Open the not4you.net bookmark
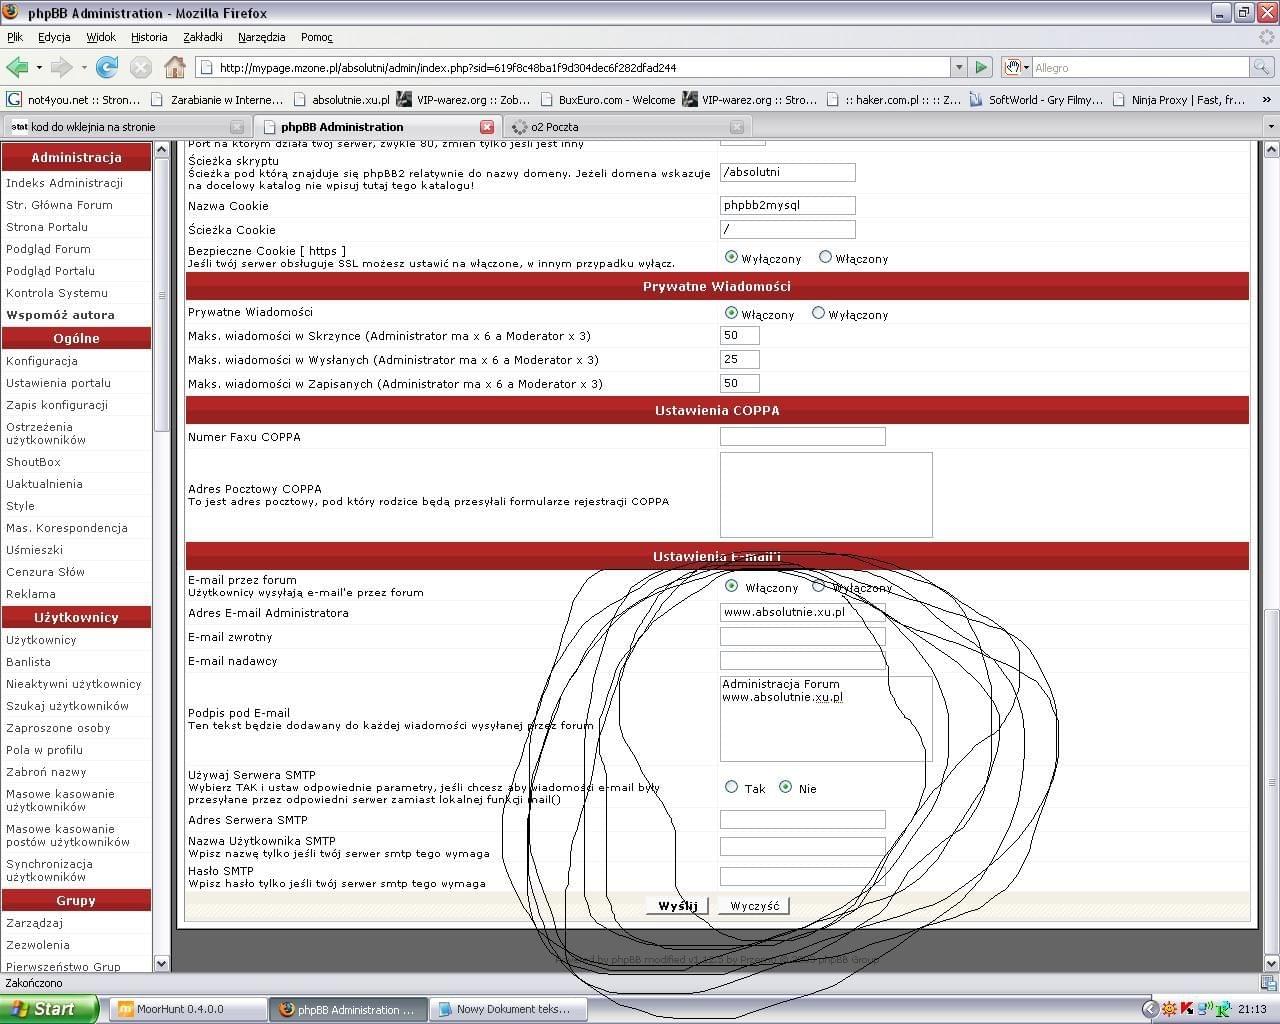Screen dimensions: 1280x1024 pyautogui.click(x=74, y=99)
